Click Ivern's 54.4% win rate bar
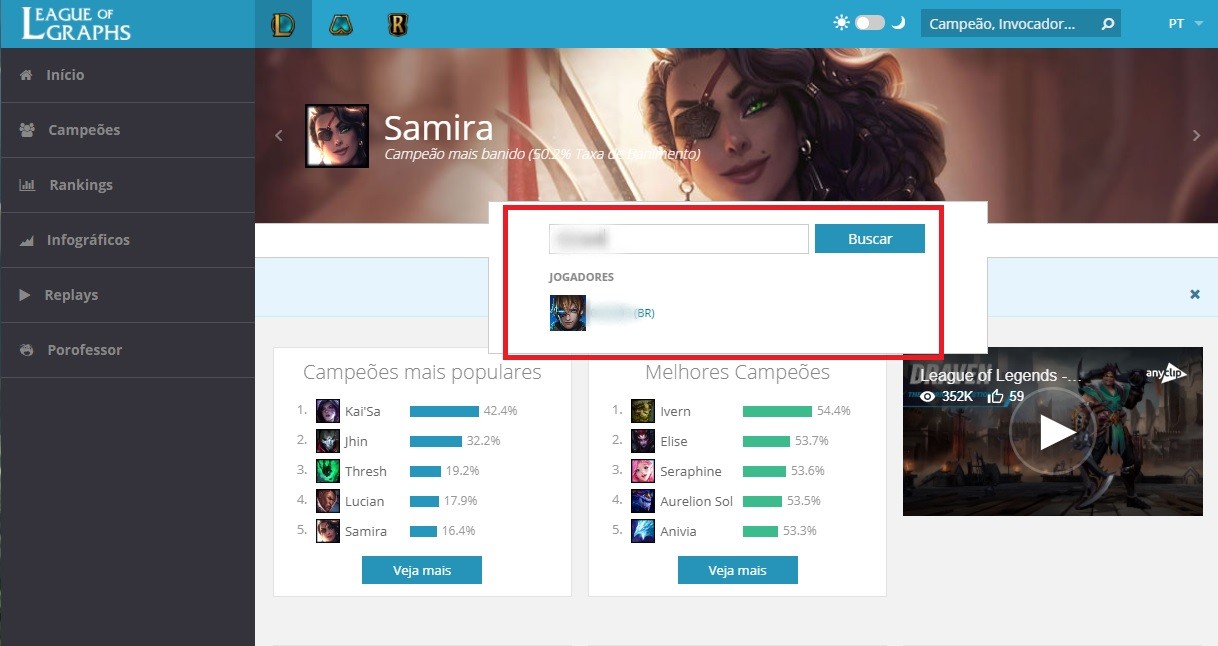 (x=777, y=411)
